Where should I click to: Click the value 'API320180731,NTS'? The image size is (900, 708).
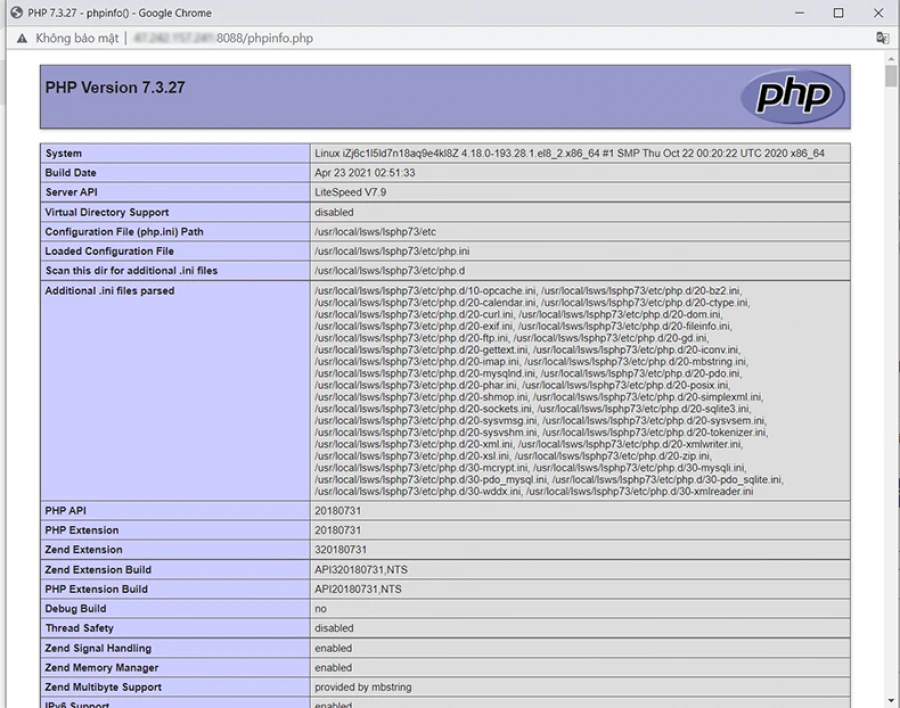tap(361, 570)
